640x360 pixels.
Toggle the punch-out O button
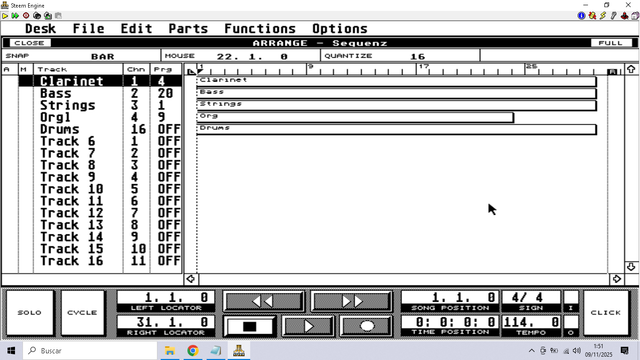[x=571, y=326]
